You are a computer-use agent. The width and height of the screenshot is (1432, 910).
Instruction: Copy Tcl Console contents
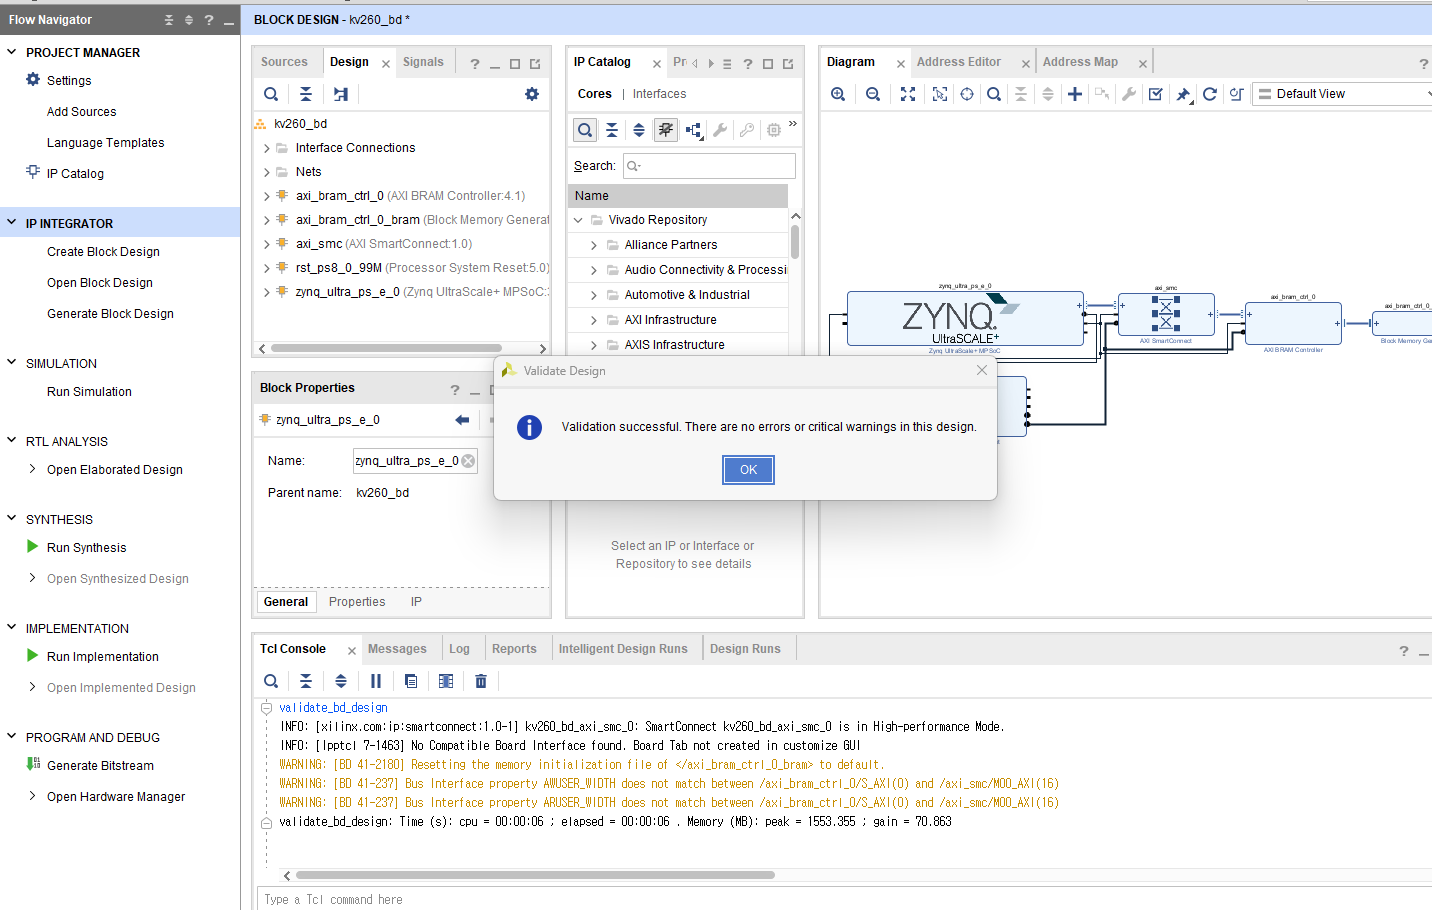coord(411,681)
